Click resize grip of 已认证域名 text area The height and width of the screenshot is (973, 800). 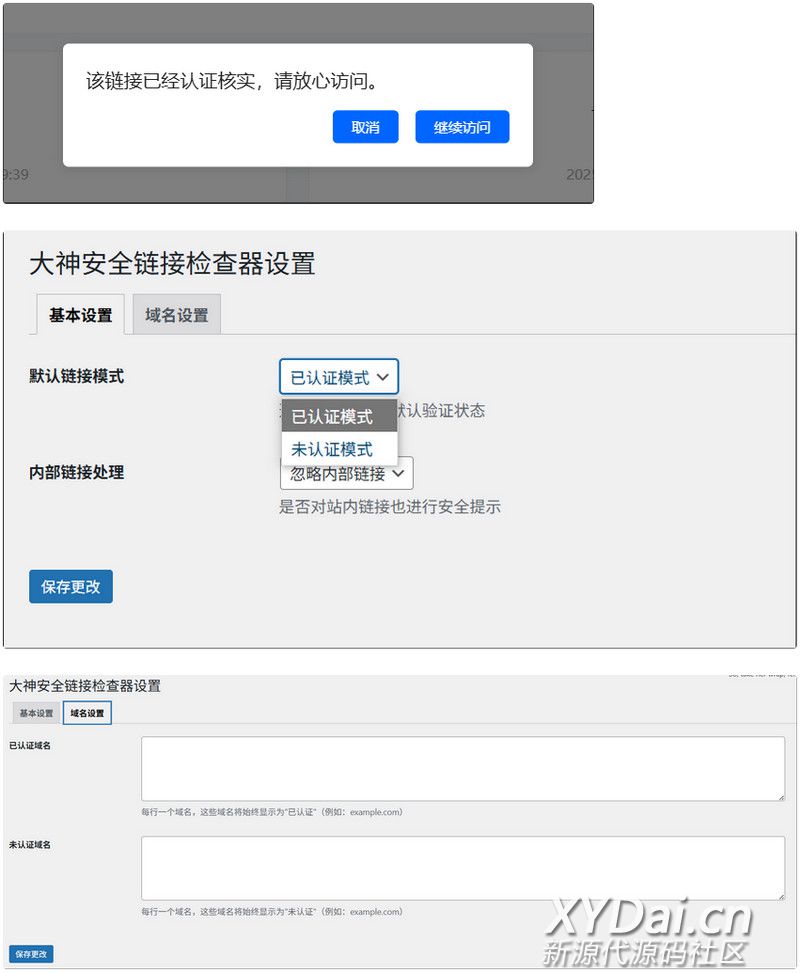(780, 796)
